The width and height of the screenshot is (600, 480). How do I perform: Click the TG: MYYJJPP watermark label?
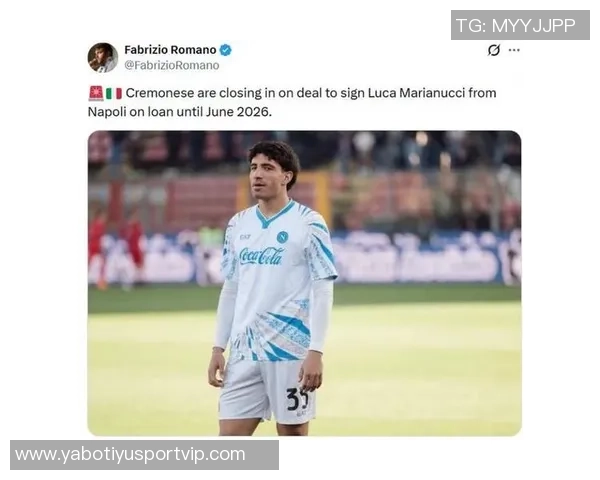tap(520, 25)
